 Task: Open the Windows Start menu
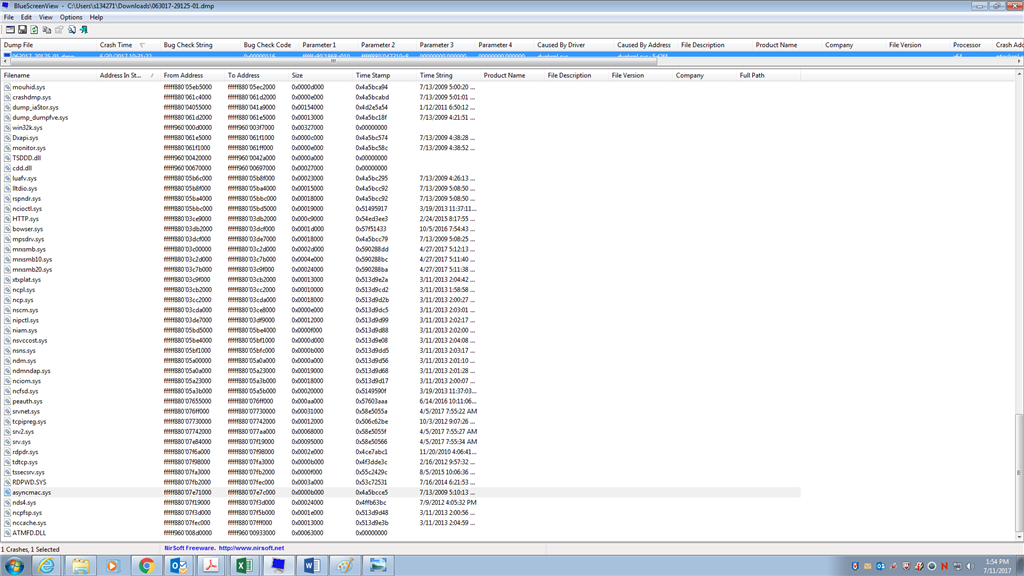(x=14, y=566)
